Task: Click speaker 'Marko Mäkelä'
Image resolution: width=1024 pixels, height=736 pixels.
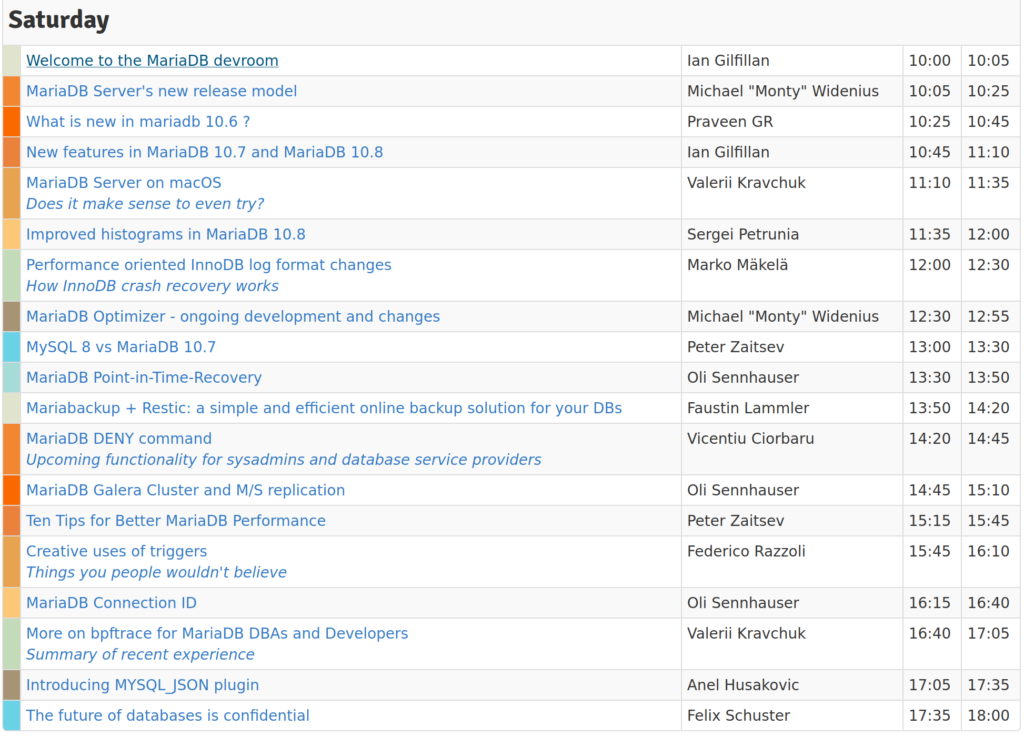Action: click(737, 265)
